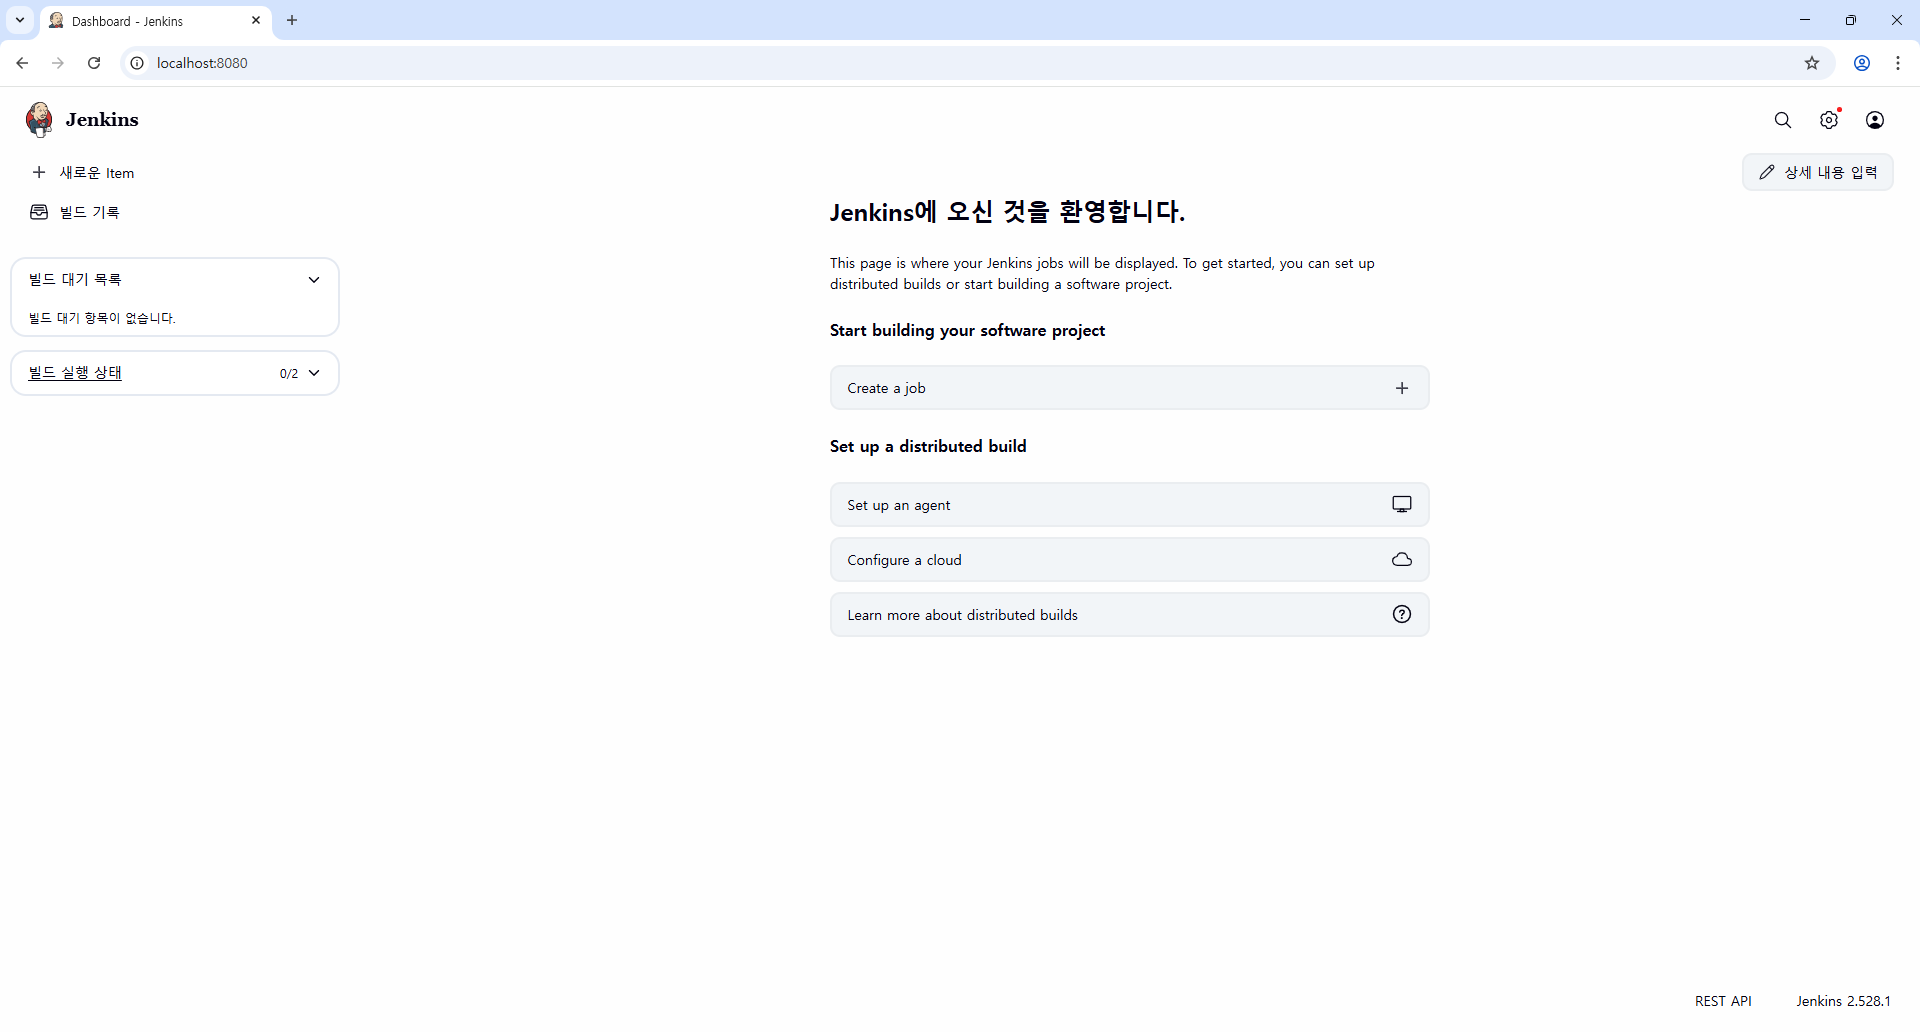
Task: Click the plus icon on Create a job
Action: pyautogui.click(x=1402, y=388)
